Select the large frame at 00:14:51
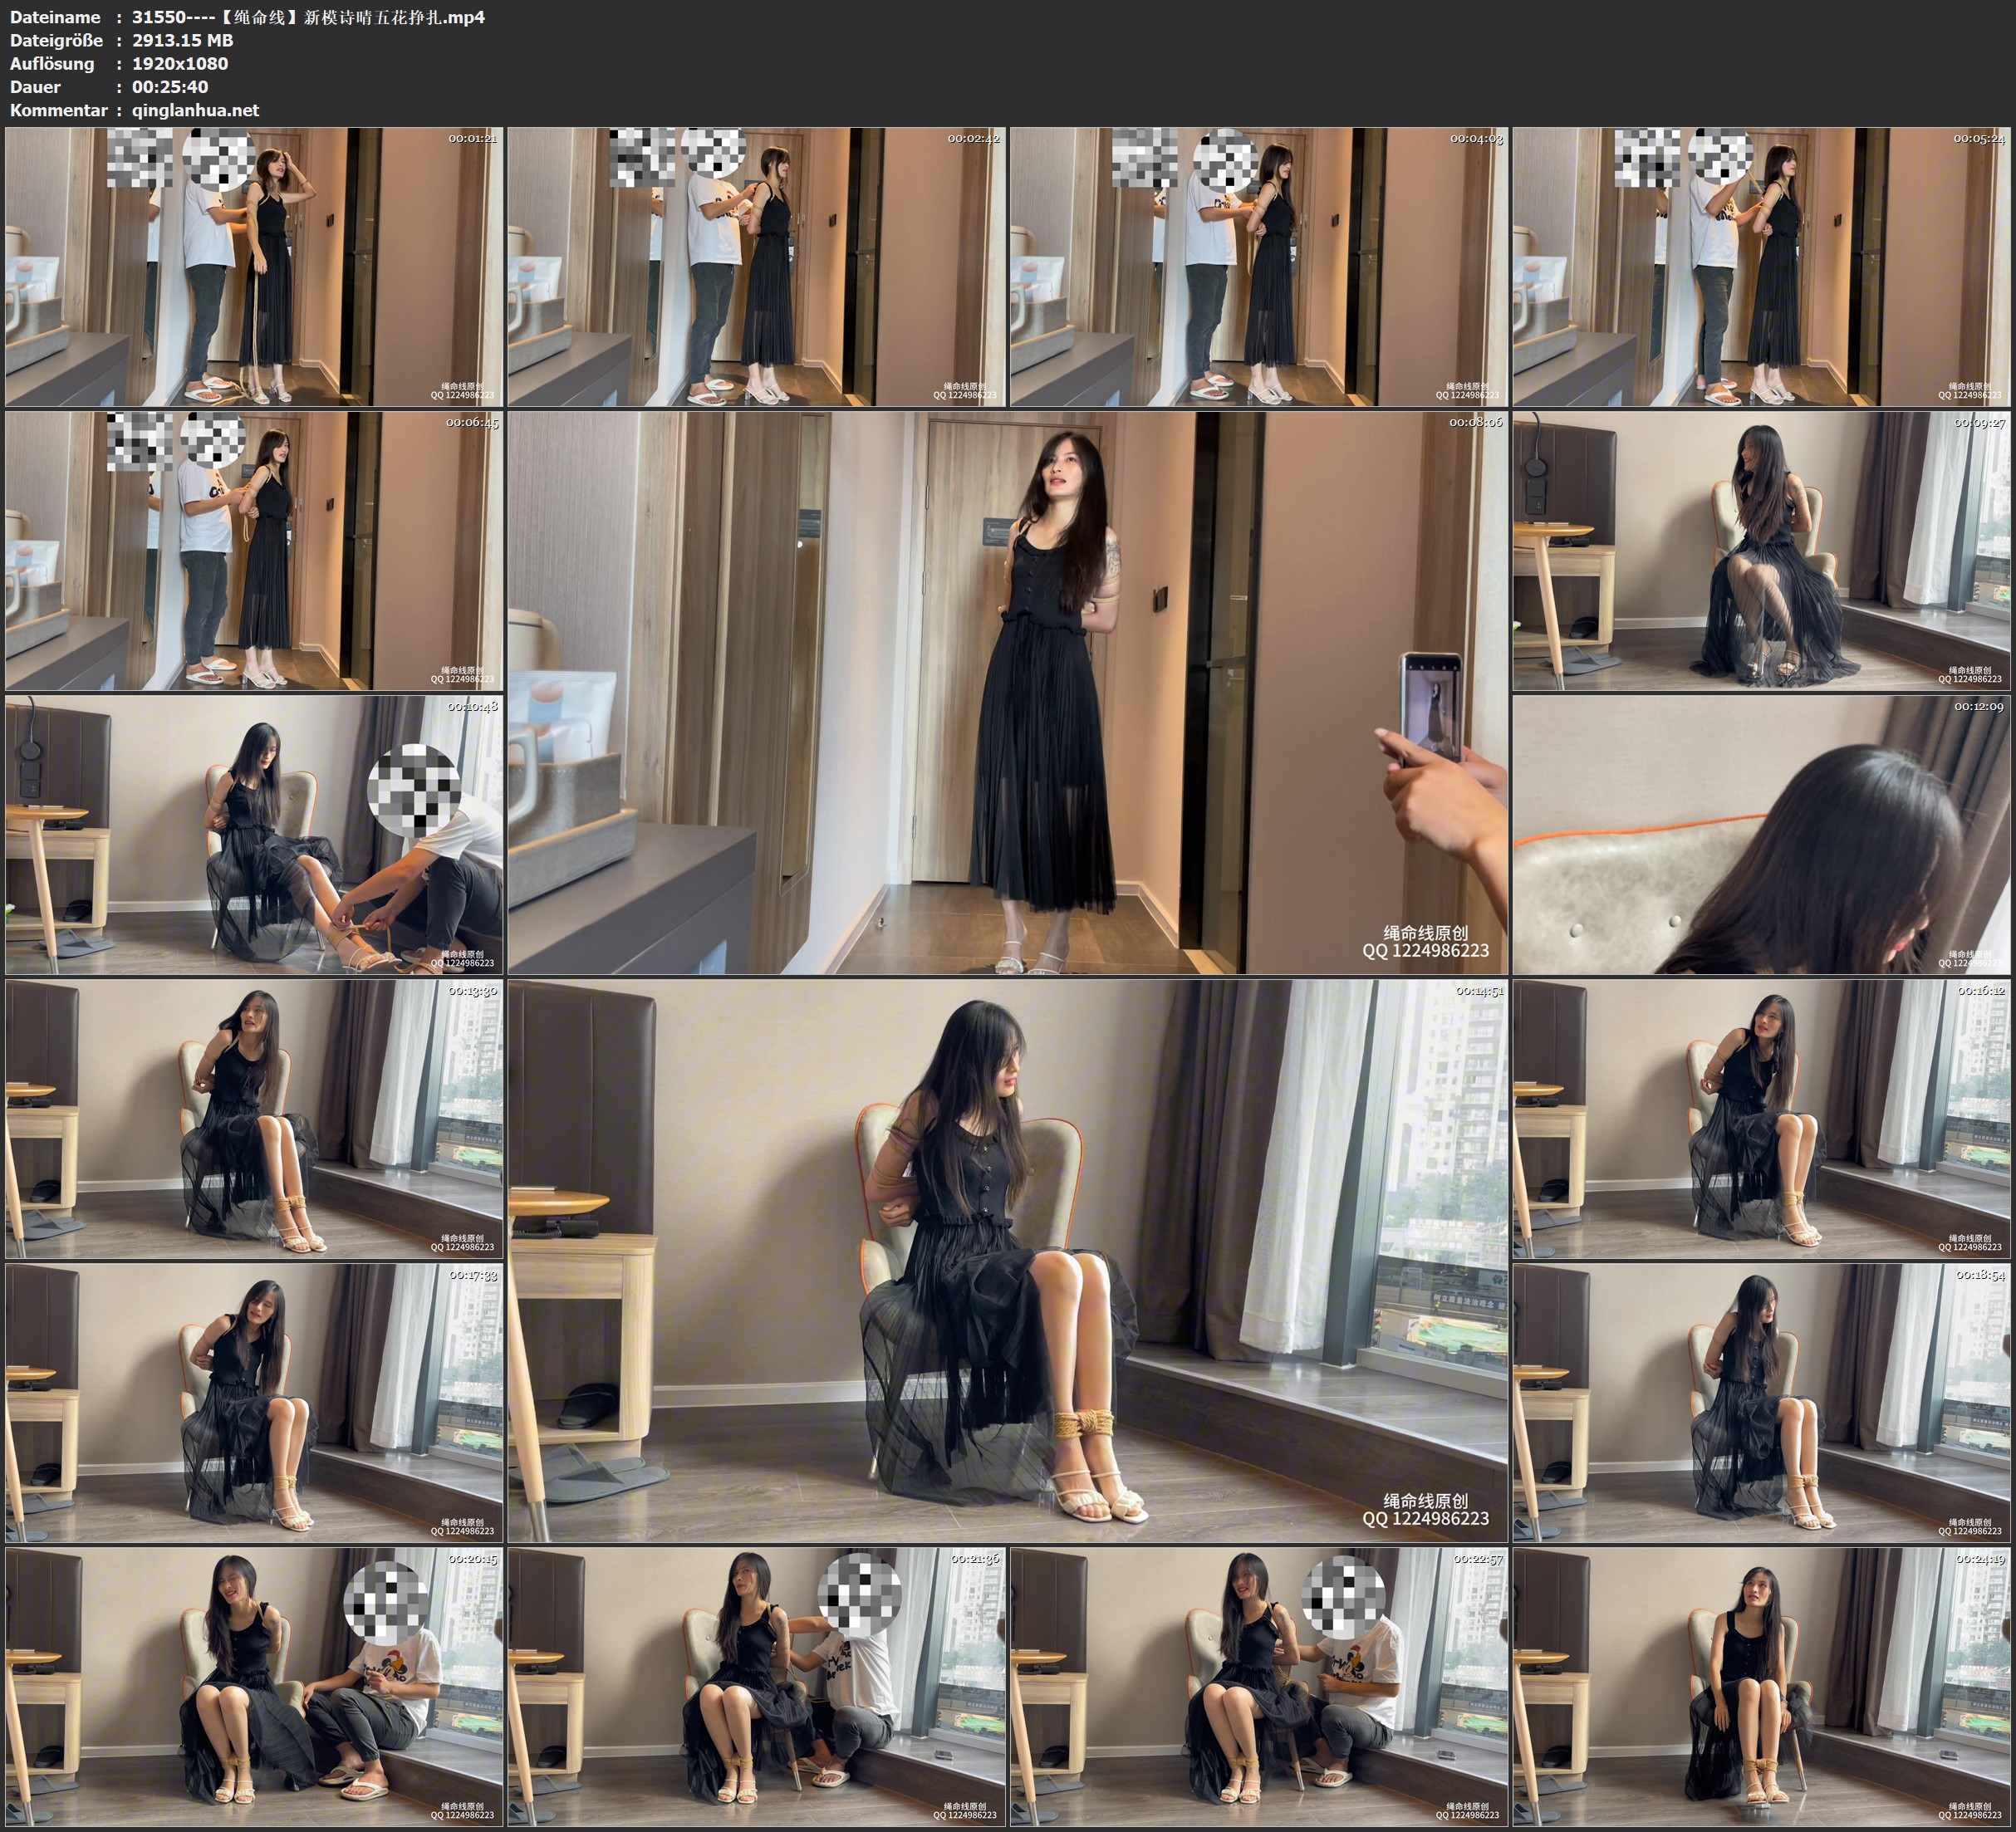This screenshot has width=2016, height=1832. point(1007,1261)
